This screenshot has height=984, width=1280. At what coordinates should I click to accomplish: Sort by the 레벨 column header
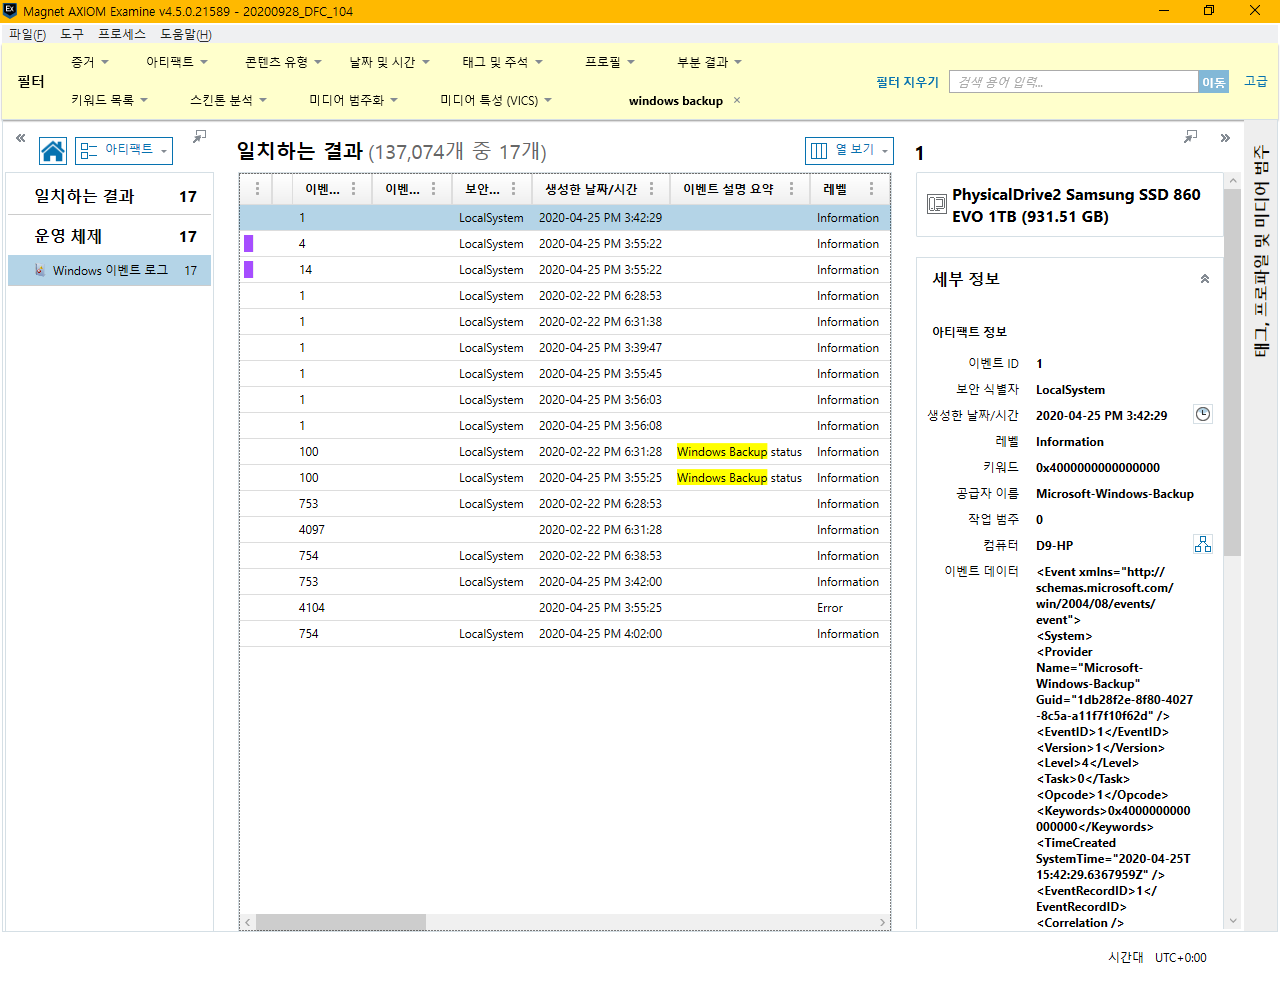coord(834,188)
